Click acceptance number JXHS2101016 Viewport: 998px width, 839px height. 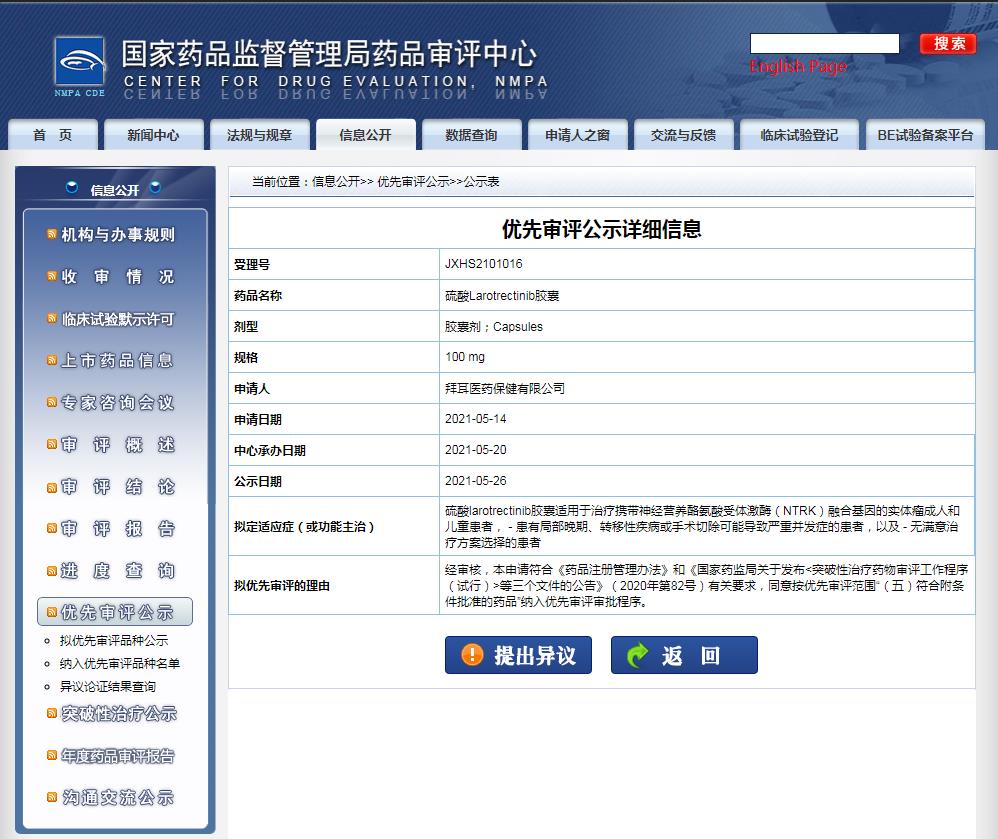(484, 264)
